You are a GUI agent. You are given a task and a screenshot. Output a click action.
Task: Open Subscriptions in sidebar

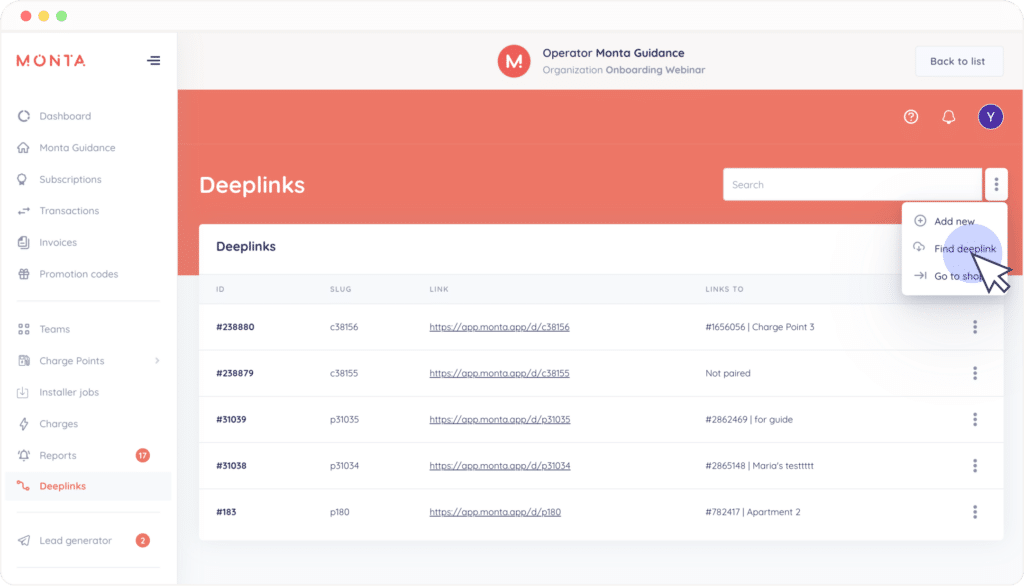[71, 180]
